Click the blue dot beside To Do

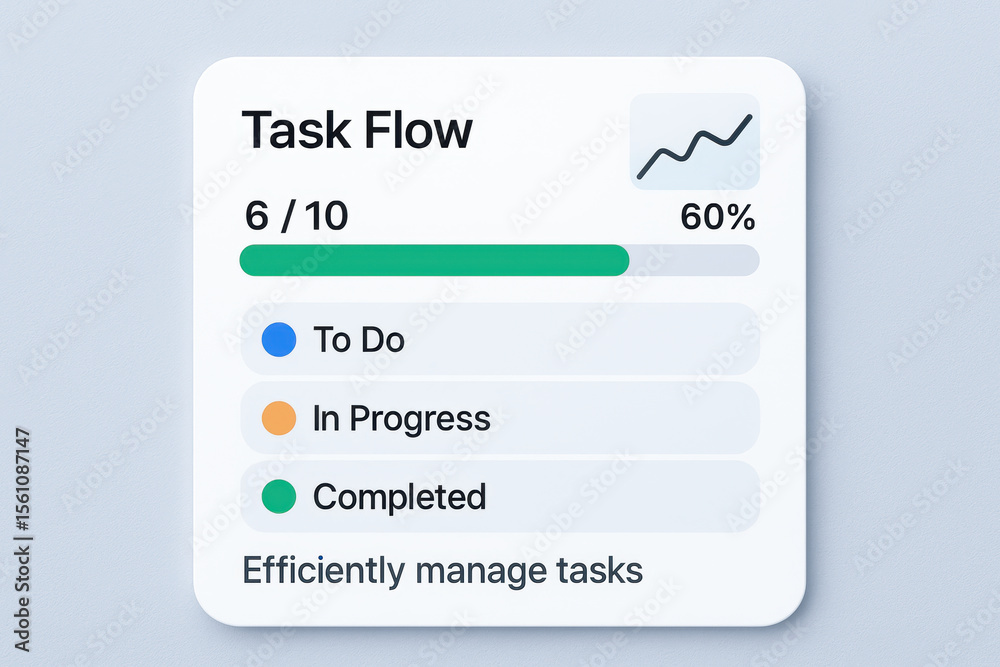279,339
